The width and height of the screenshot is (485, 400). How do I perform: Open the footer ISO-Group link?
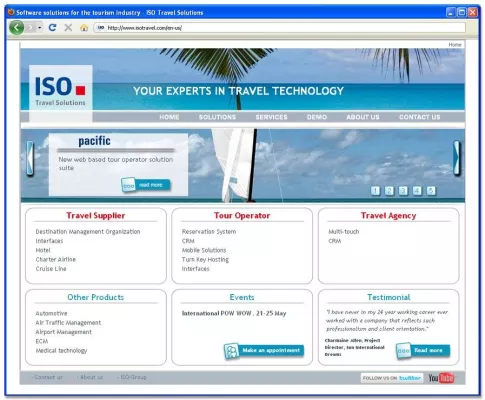(x=133, y=377)
